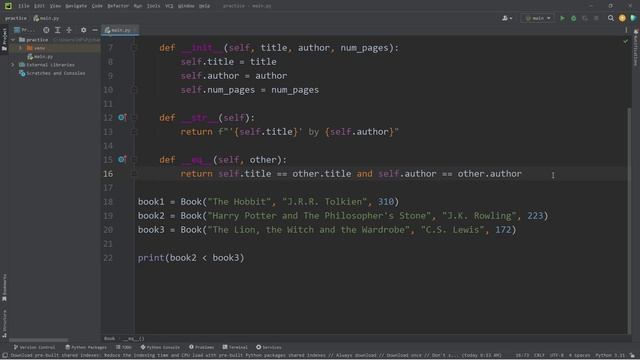Open Version Control tool window

[x=34, y=347]
